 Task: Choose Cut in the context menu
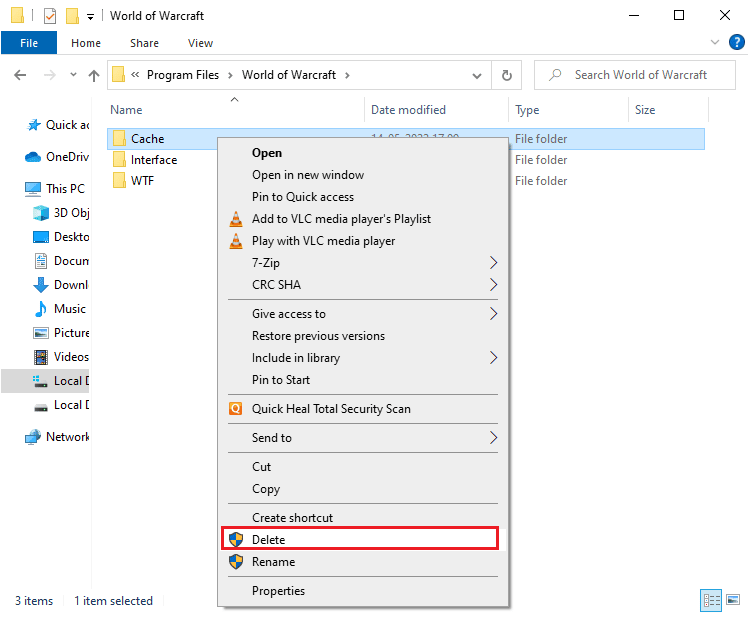click(363, 467)
